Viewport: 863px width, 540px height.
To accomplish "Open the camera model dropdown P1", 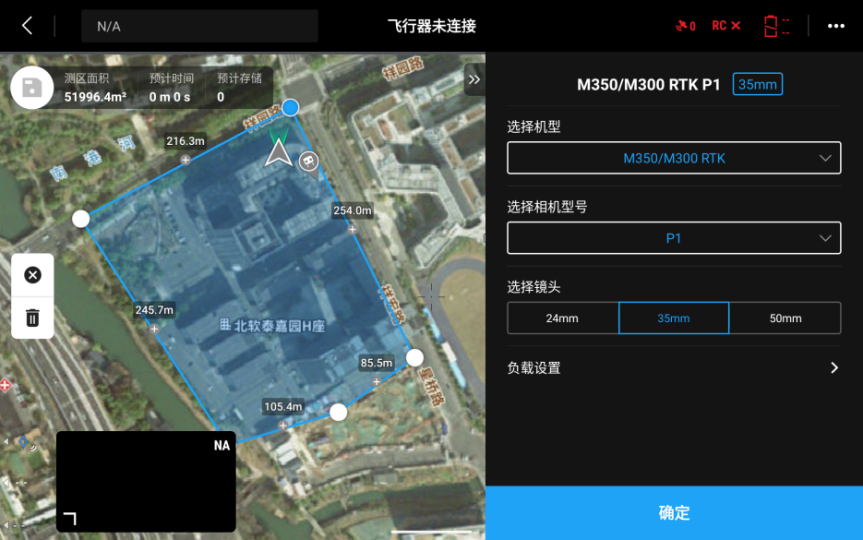I will (x=674, y=238).
